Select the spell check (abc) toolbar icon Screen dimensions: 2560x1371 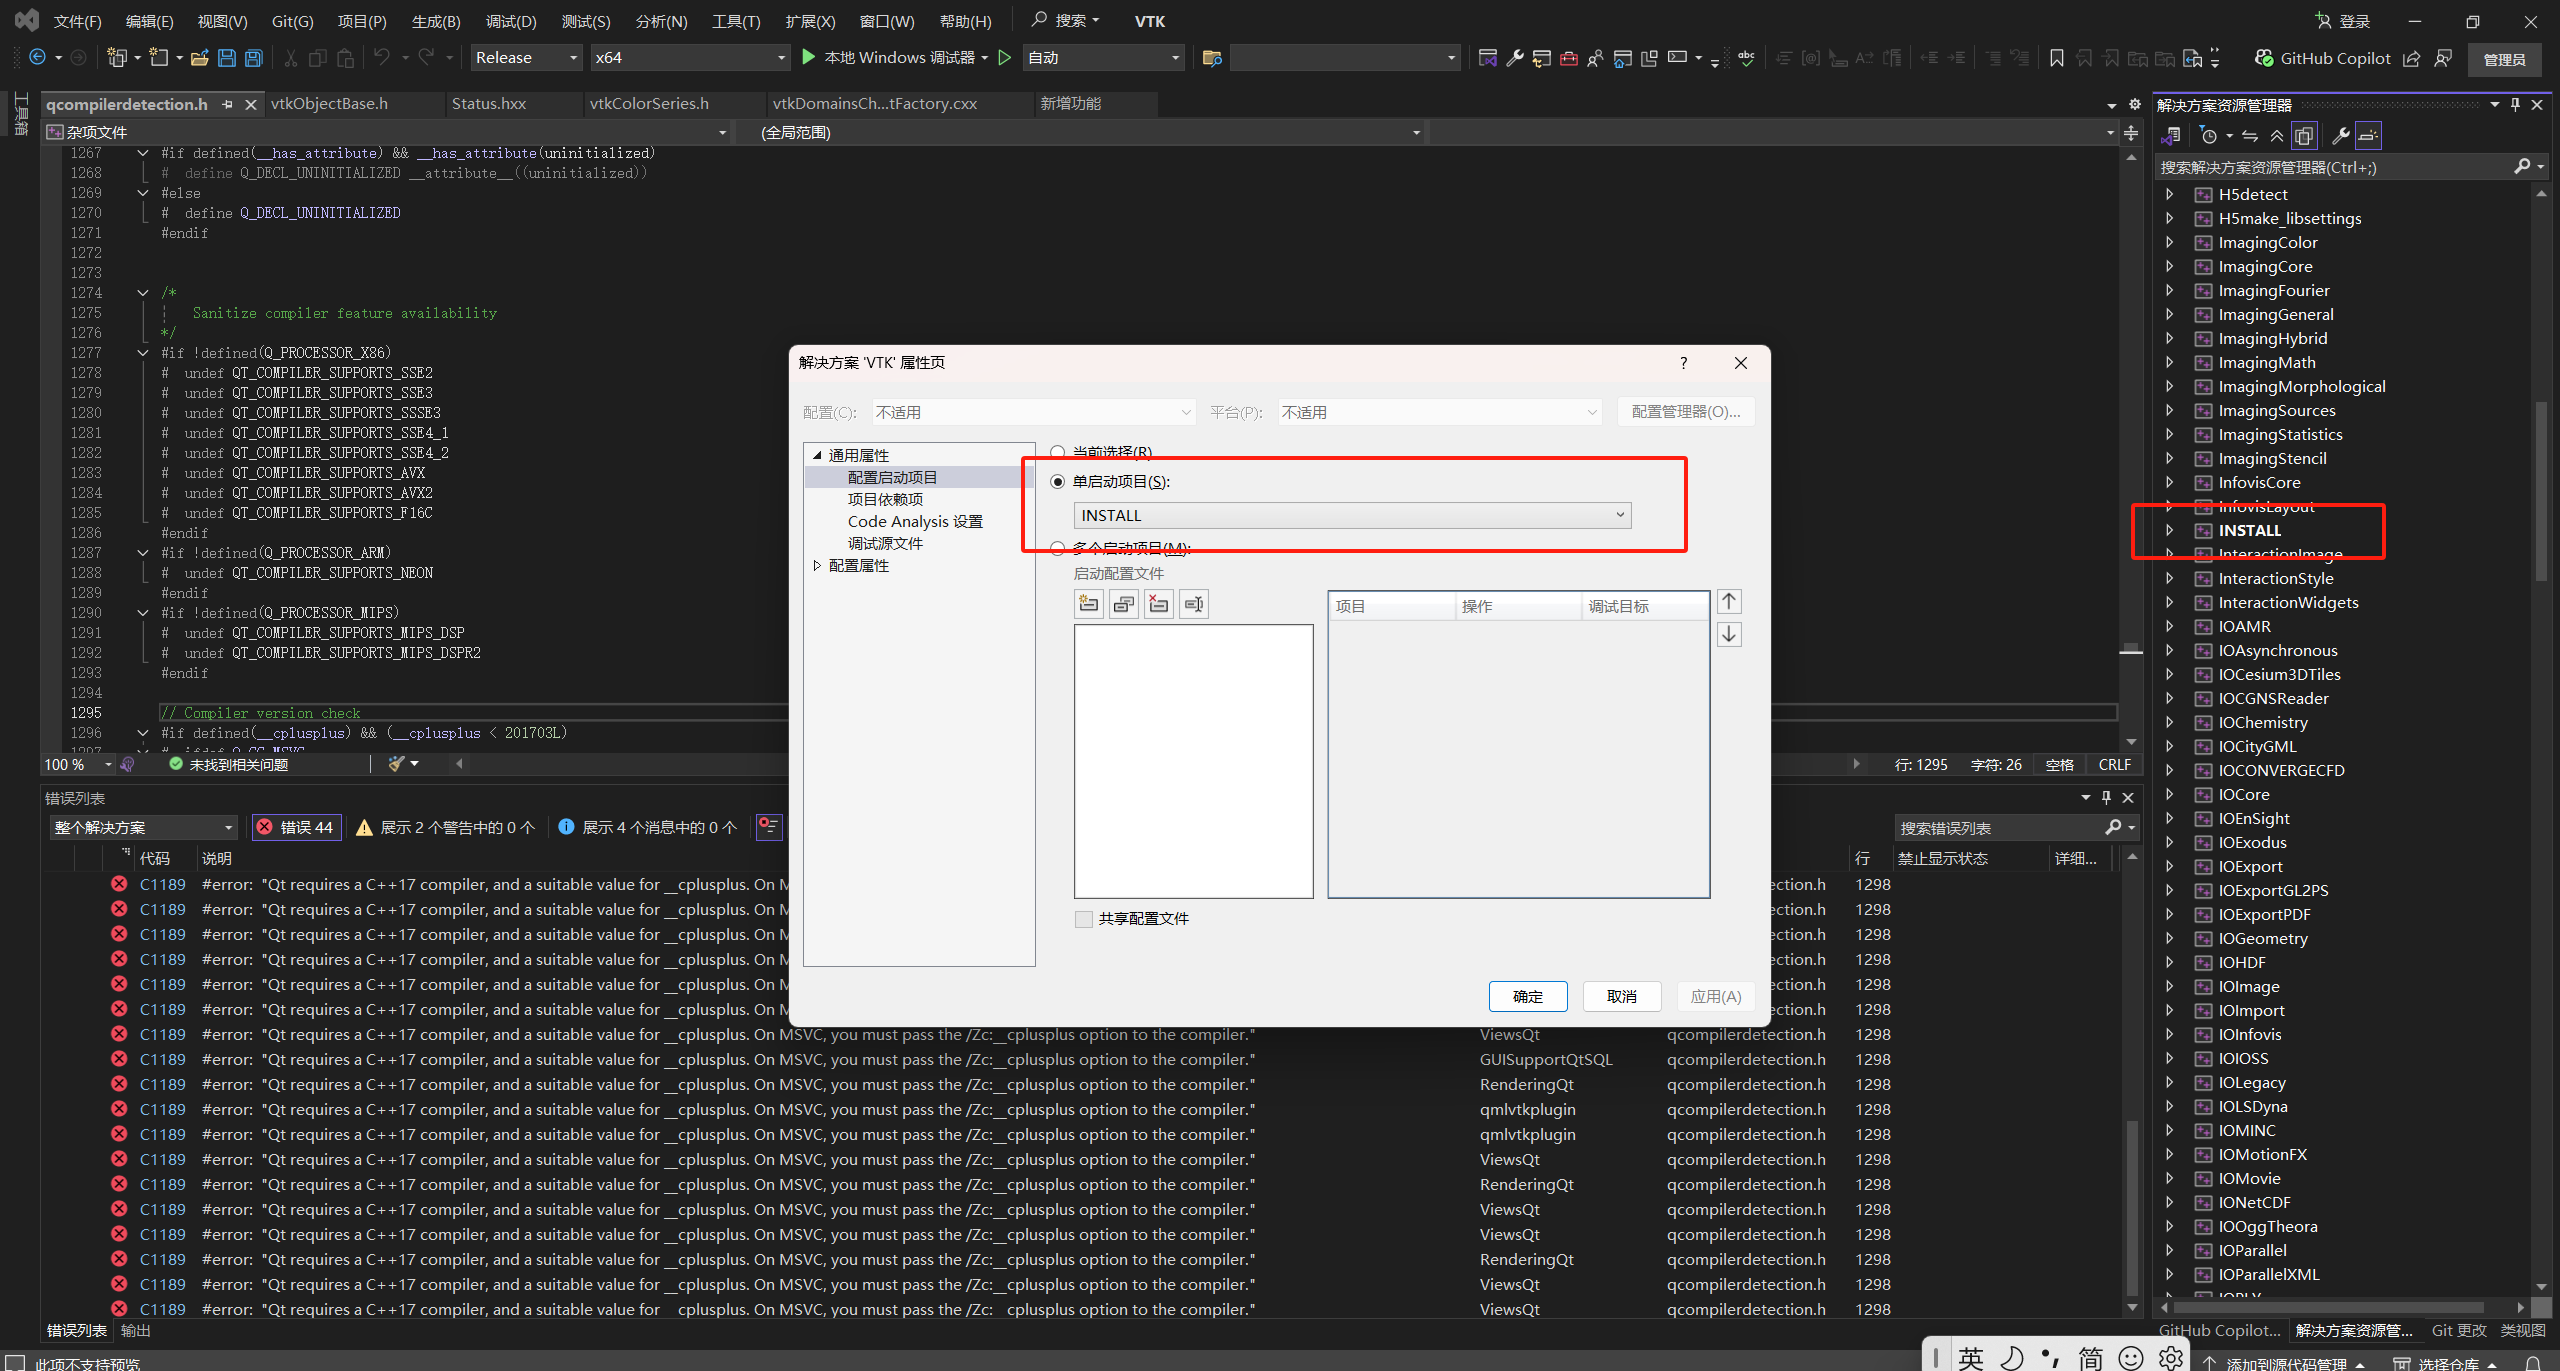1746,58
